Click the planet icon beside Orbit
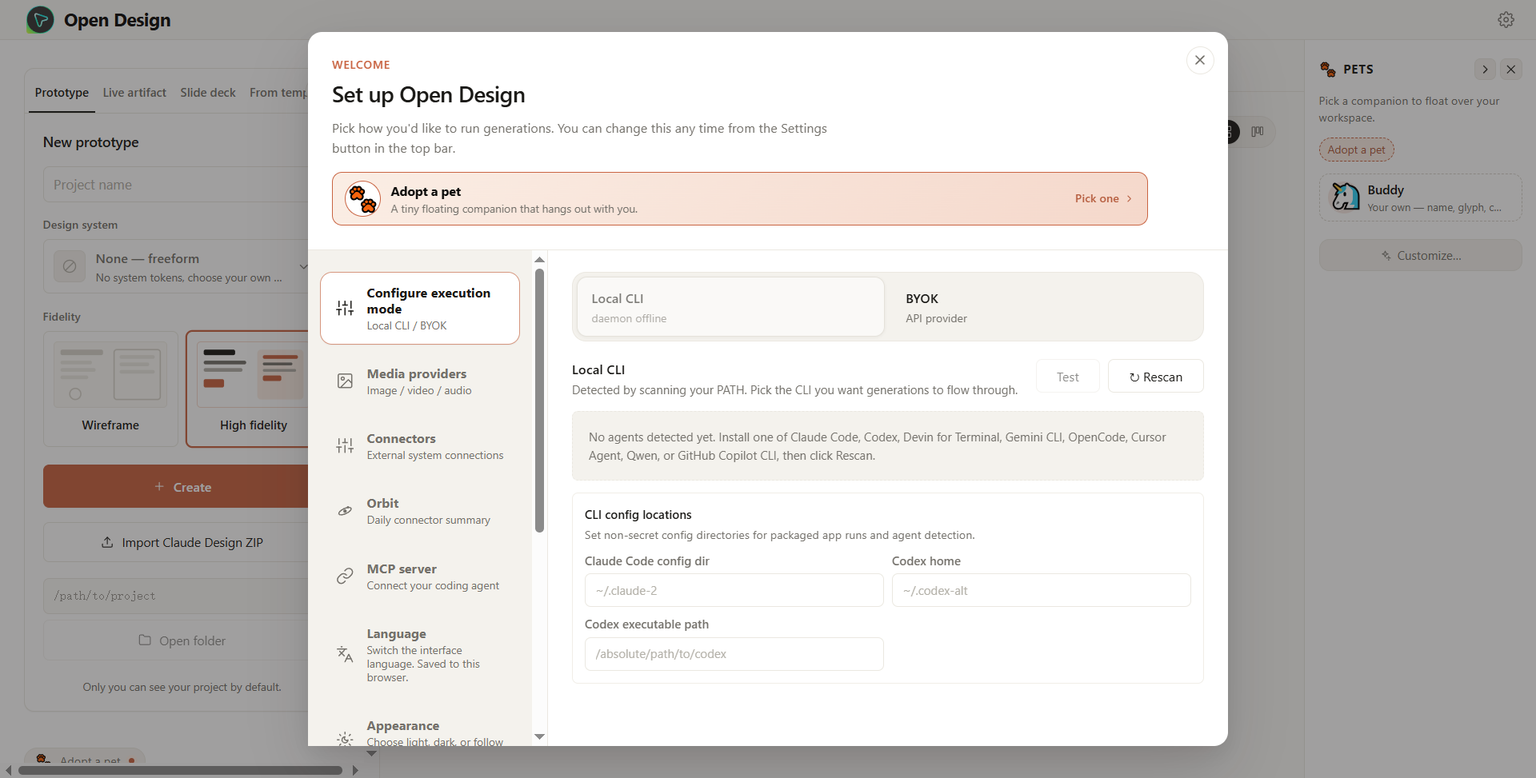Screen dimensions: 1536x778 point(345,511)
